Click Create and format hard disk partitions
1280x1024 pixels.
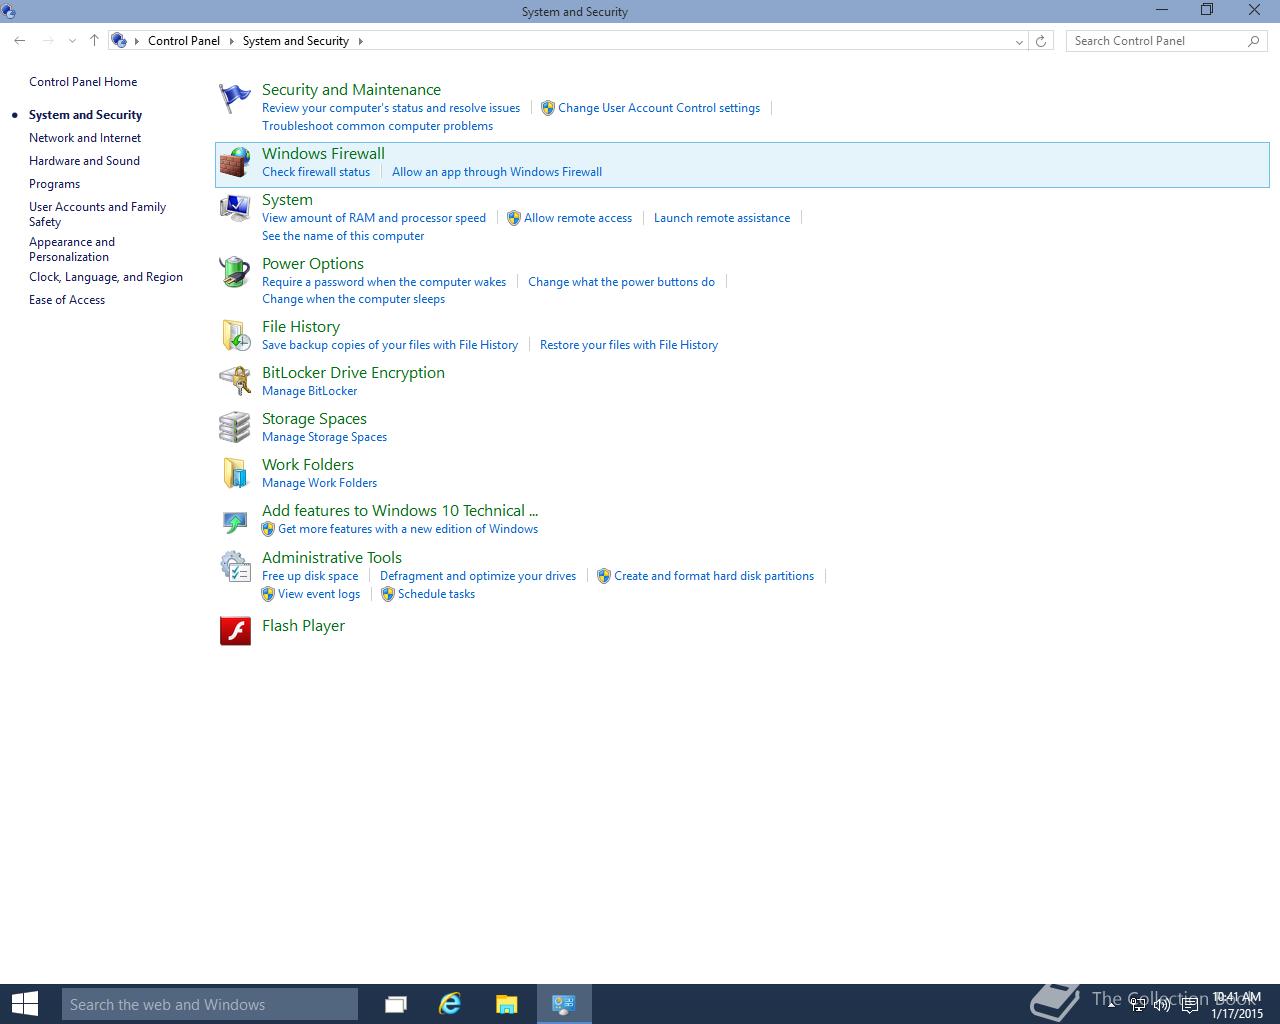pyautogui.click(x=714, y=576)
